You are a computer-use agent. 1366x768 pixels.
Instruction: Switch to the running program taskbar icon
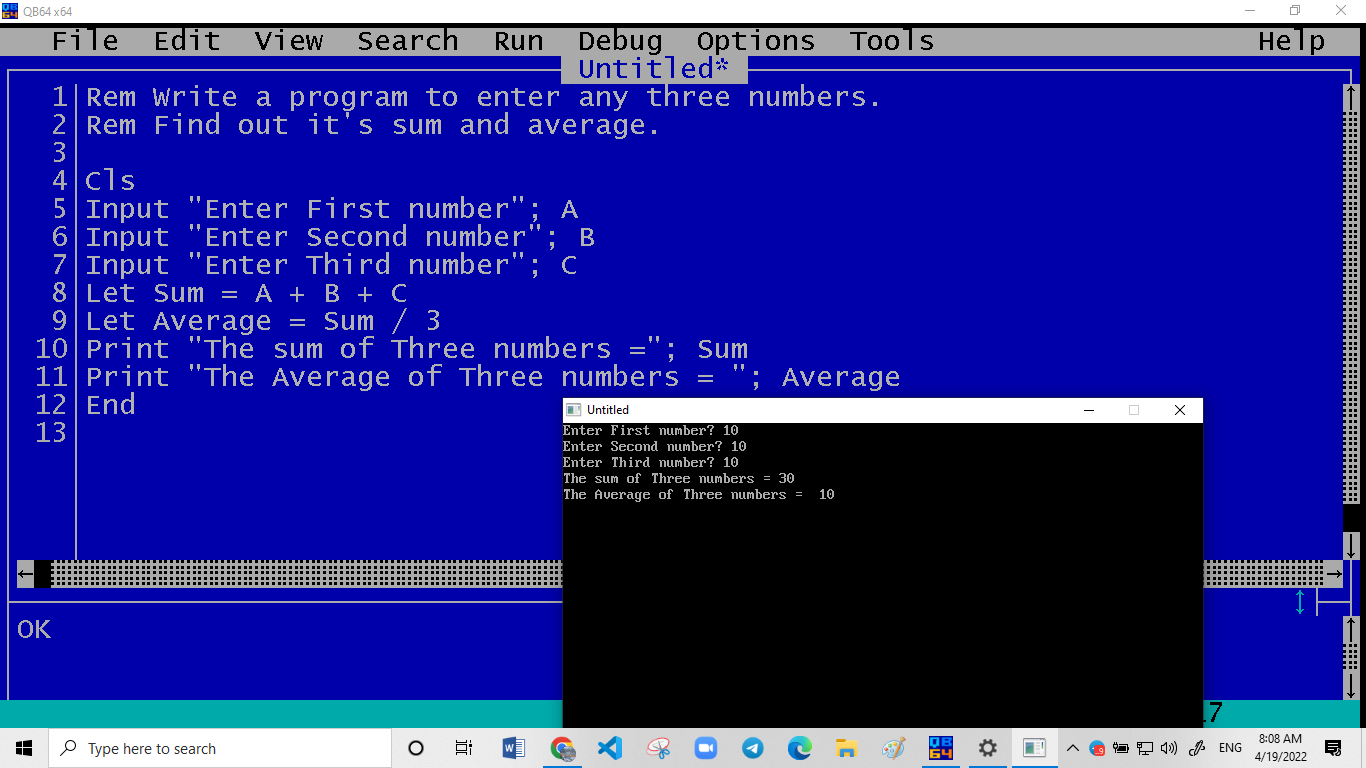click(x=1035, y=748)
